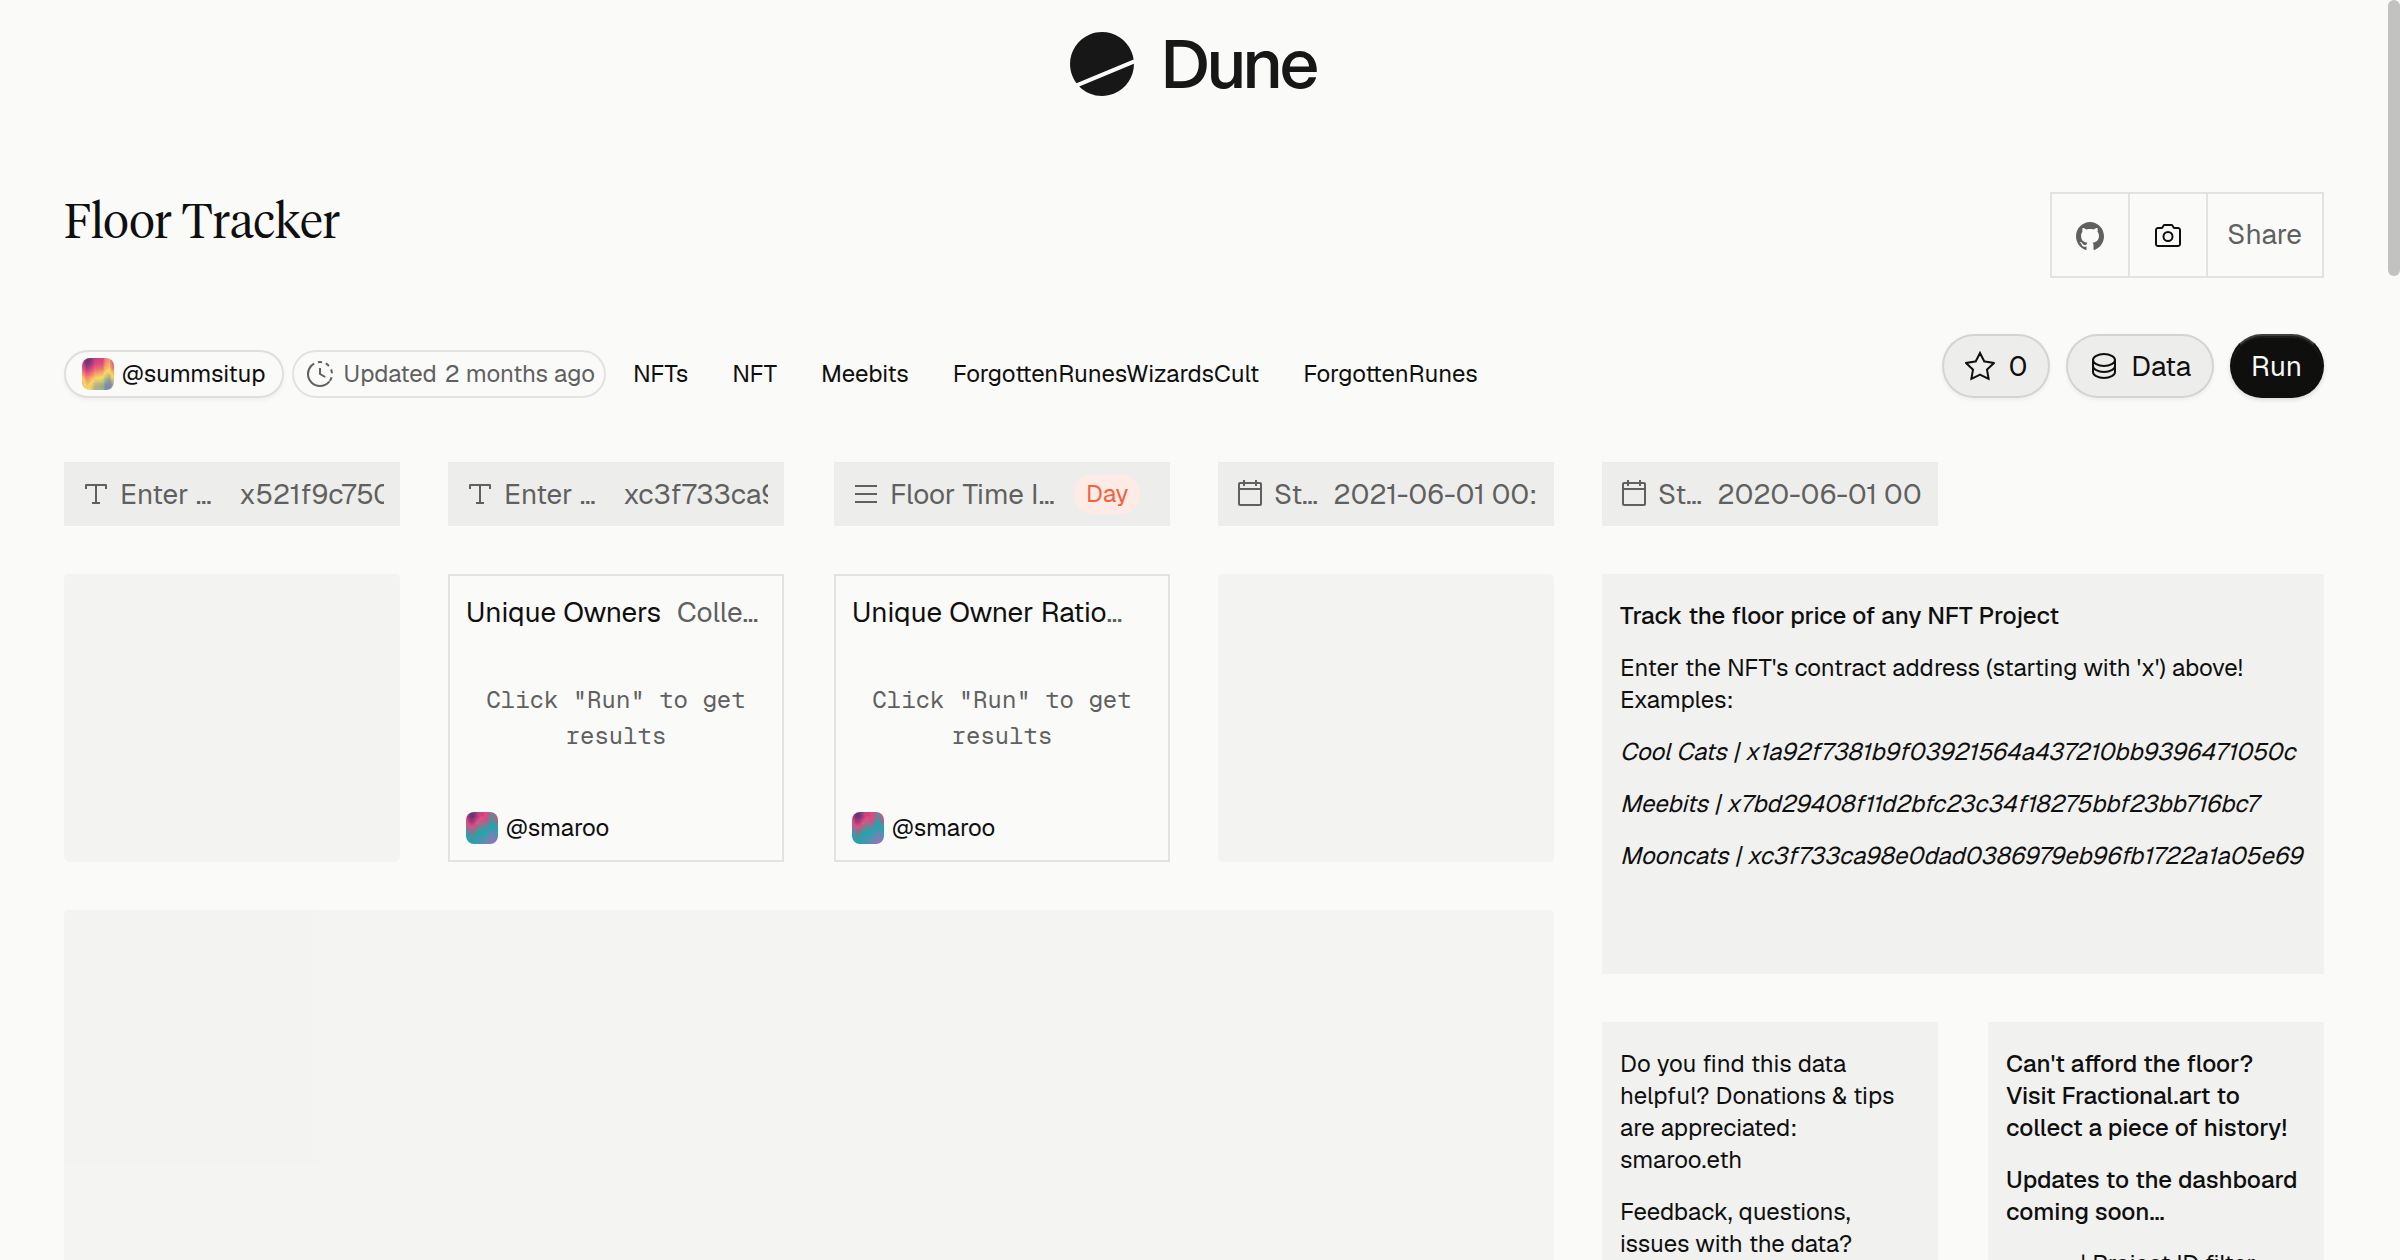Open the Unique Owners chart title
The height and width of the screenshot is (1260, 2400).
tap(563, 612)
